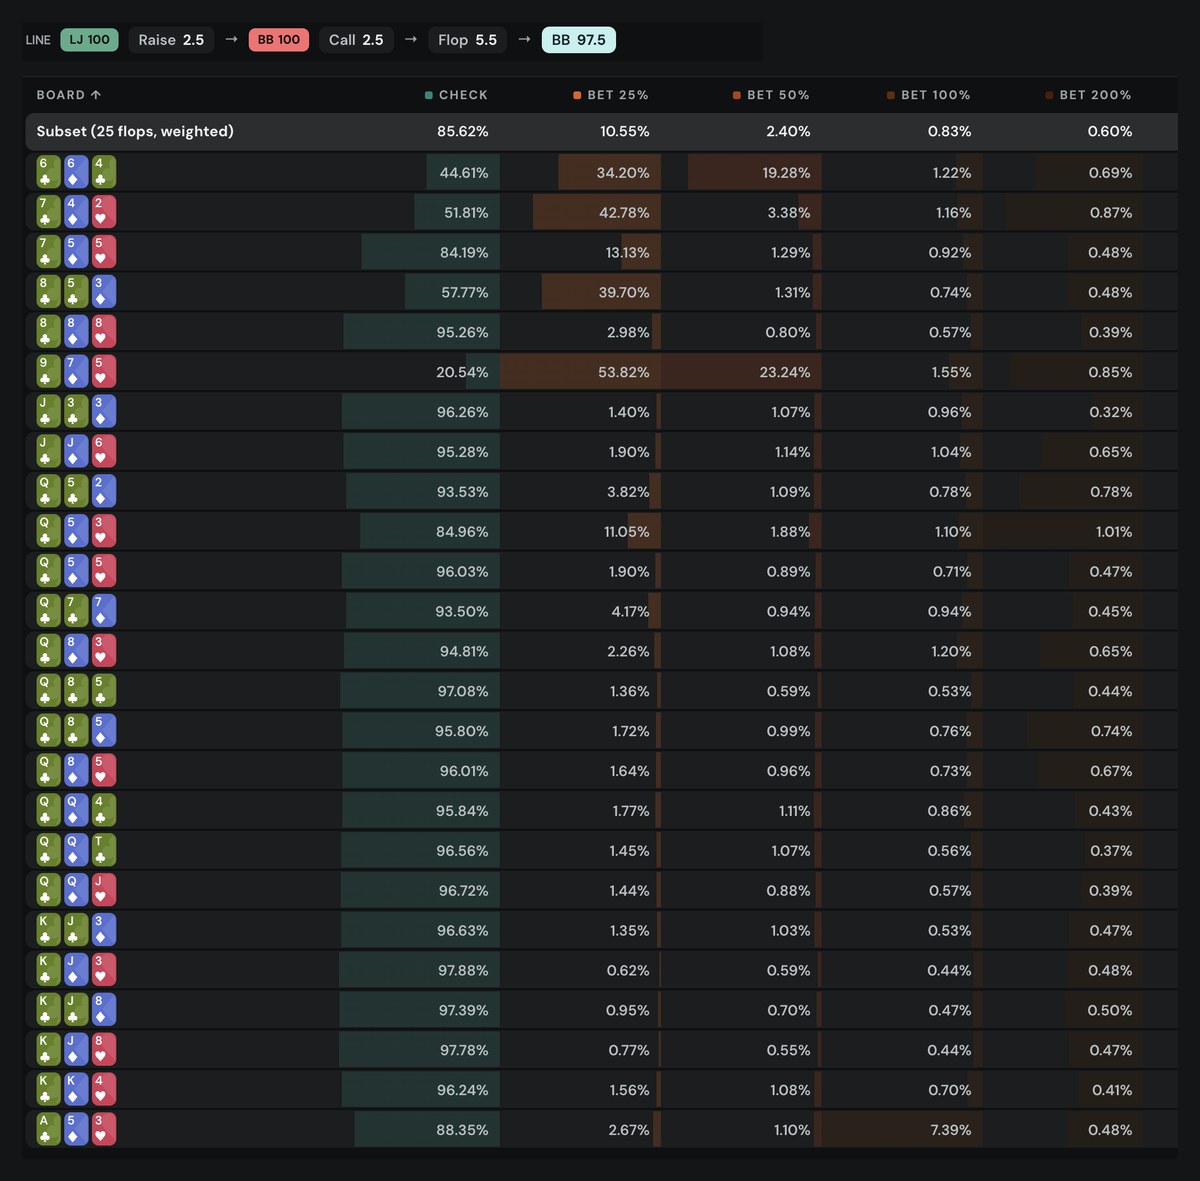Open the Q♣ Q♦ J♥ flop cards
Viewport: 1200px width, 1181px height.
pyautogui.click(x=76, y=890)
